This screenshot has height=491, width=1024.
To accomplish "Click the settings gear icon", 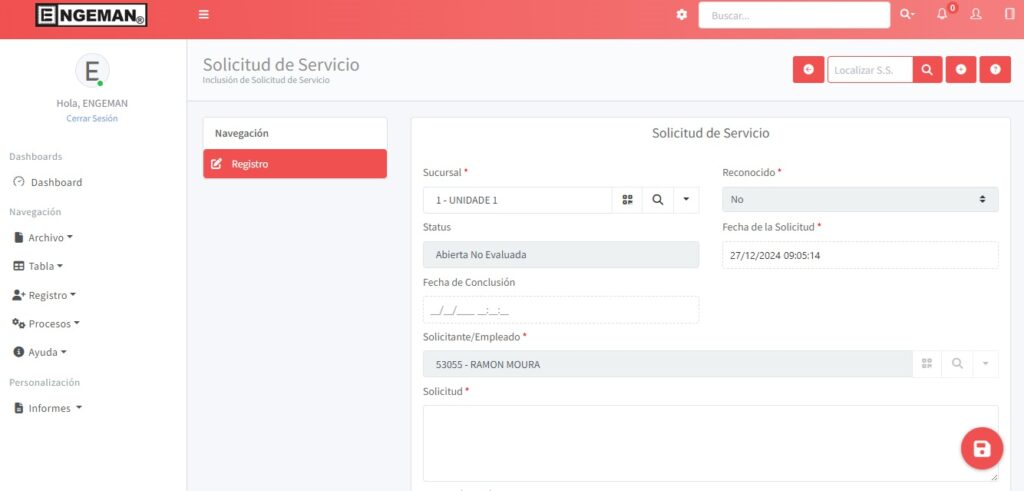I will [x=682, y=14].
